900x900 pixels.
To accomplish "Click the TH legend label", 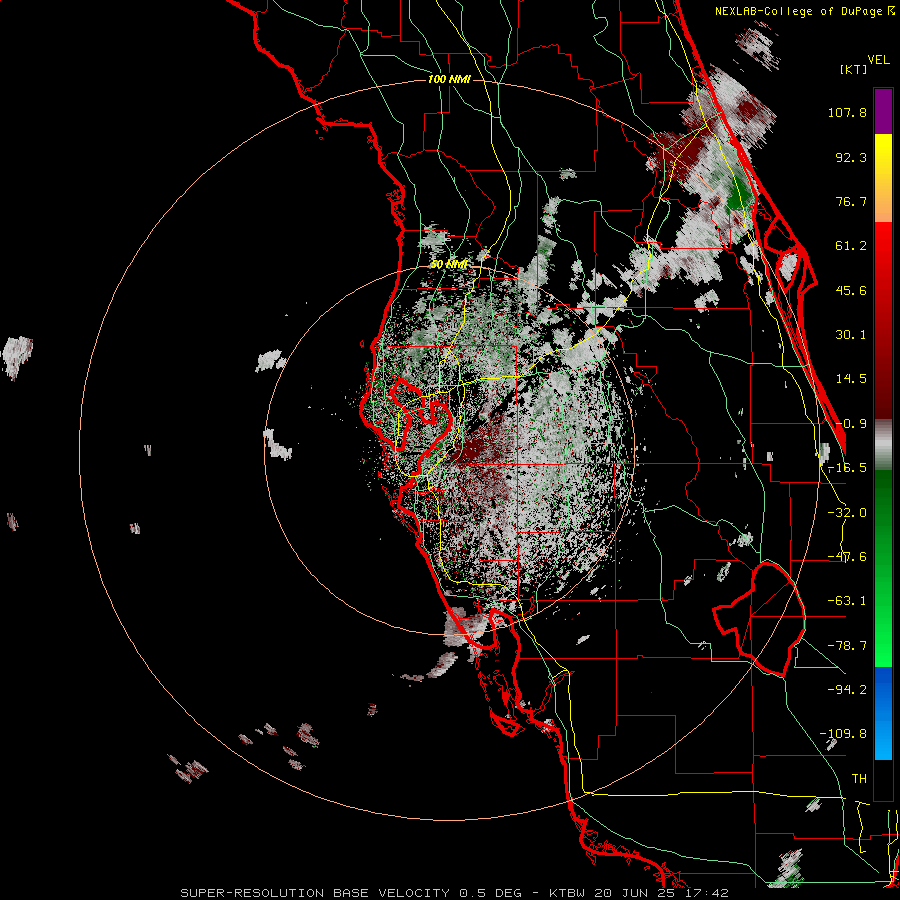I will (859, 779).
